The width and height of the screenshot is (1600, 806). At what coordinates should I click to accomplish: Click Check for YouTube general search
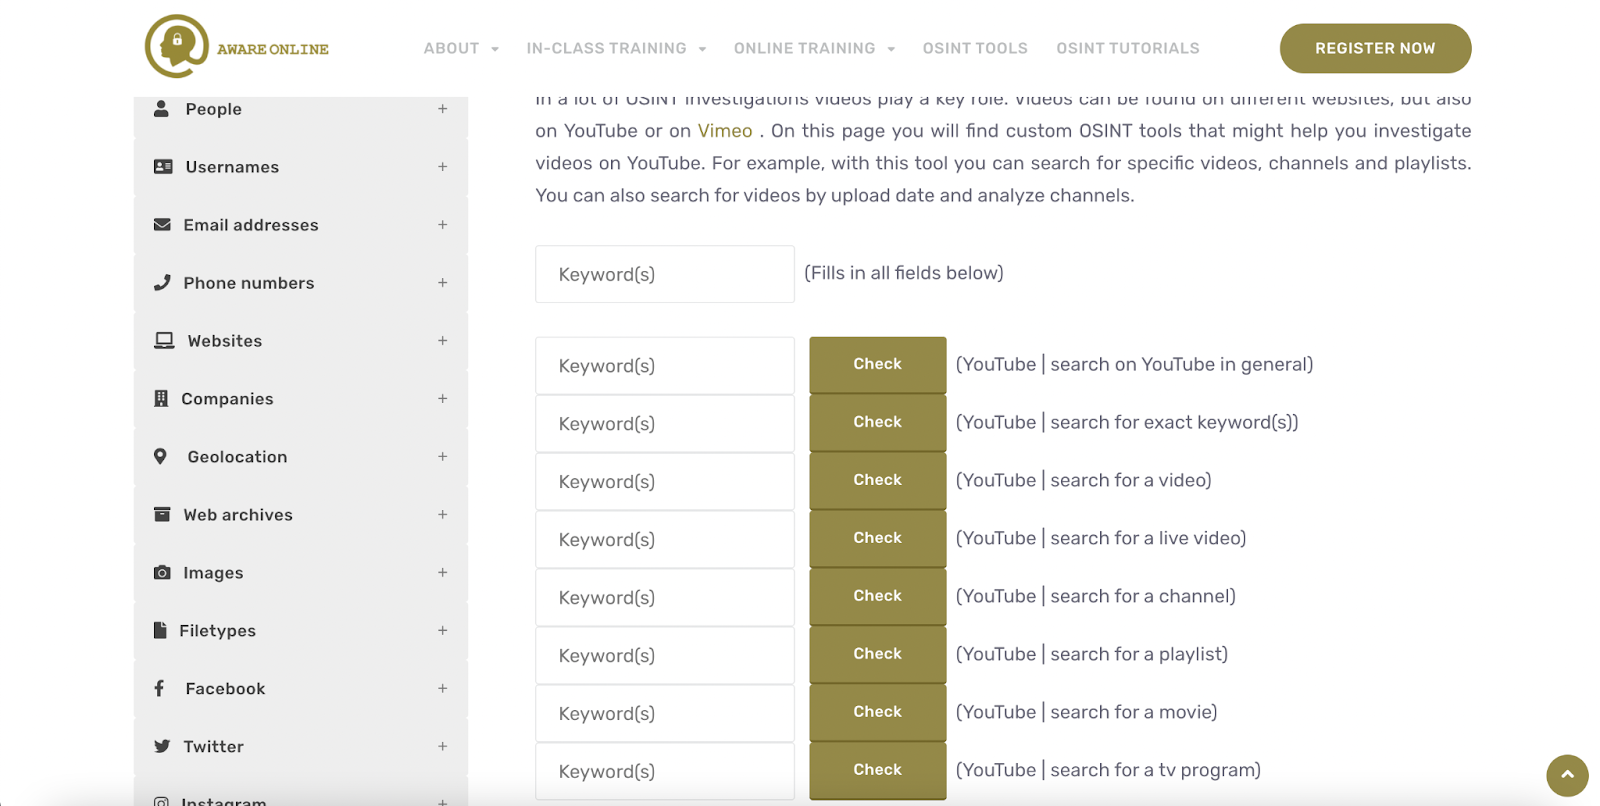(877, 365)
